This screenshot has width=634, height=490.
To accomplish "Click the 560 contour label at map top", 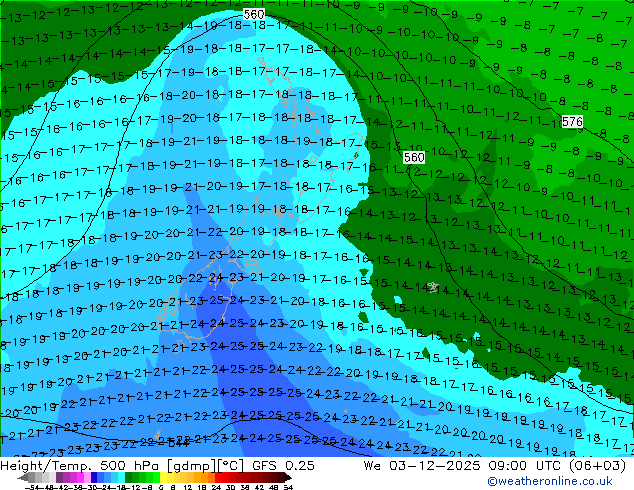I will pyautogui.click(x=254, y=15).
